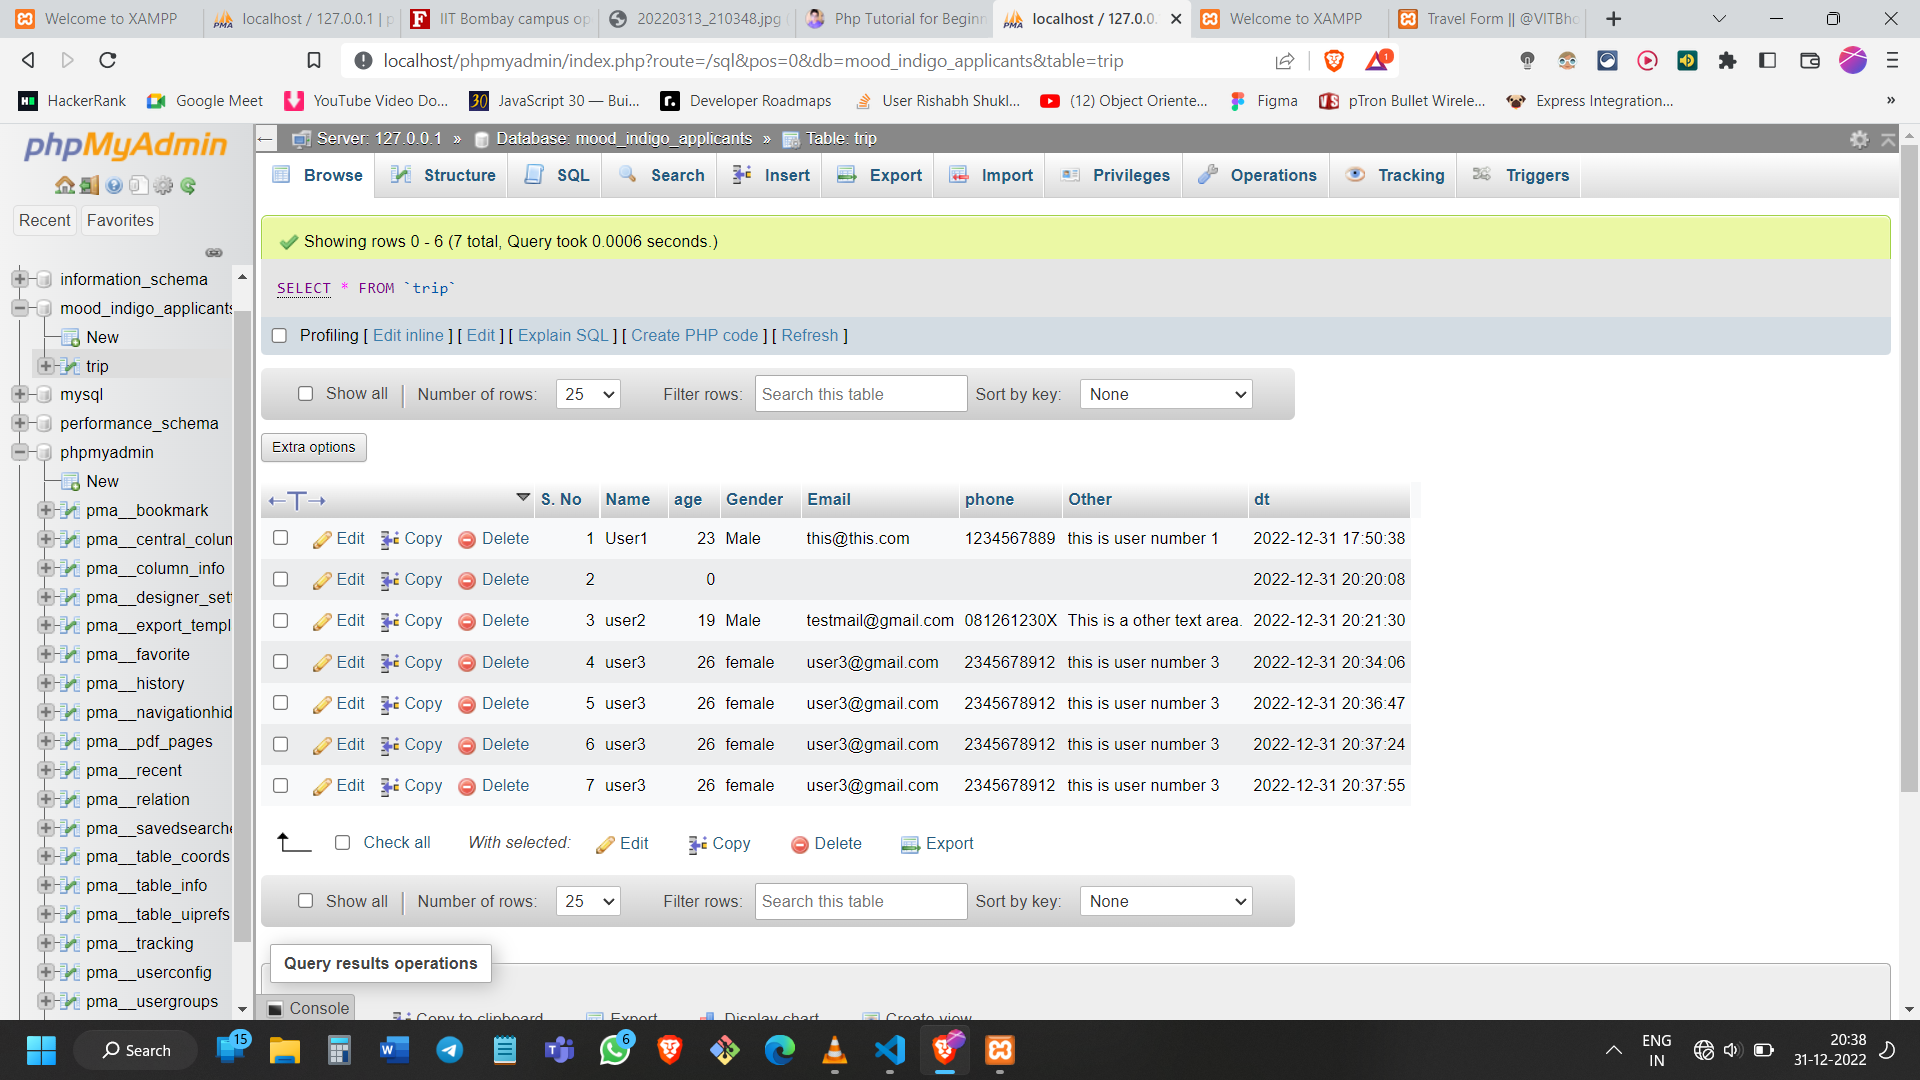Open the Triggers tab
This screenshot has width=1920, height=1080.
1521,175
